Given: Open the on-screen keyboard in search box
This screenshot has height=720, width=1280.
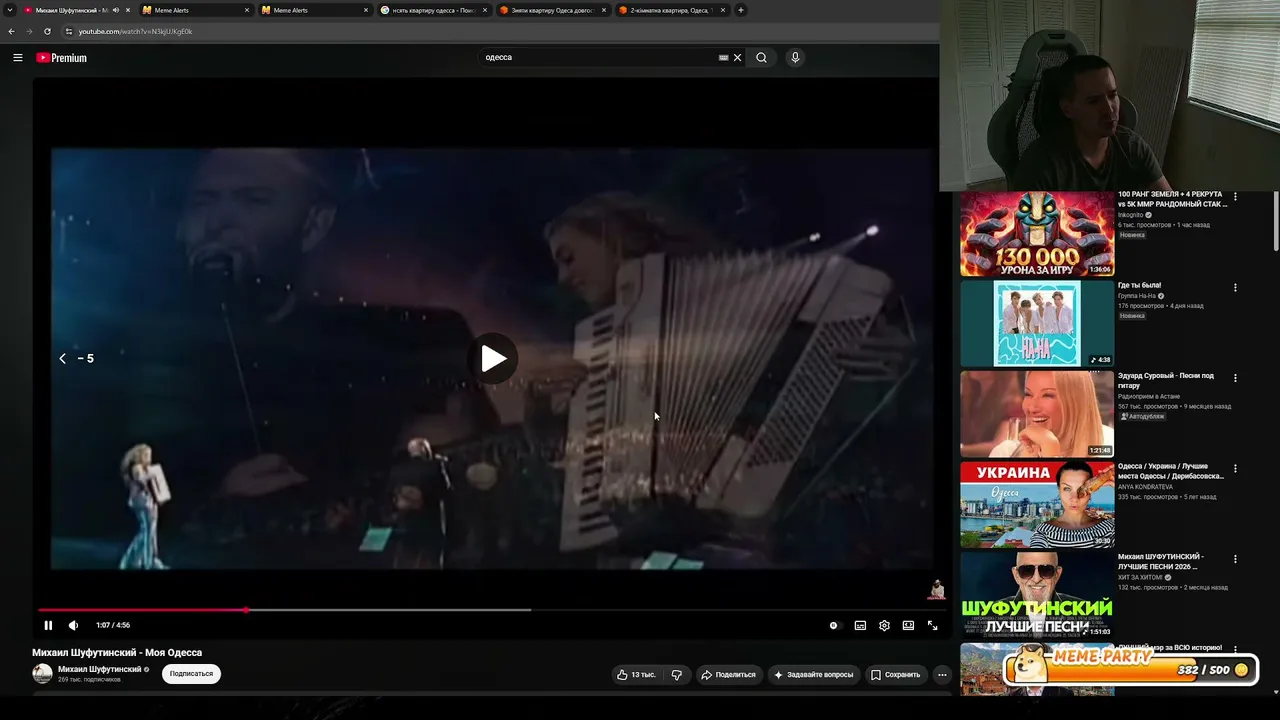Looking at the screenshot, I should (723, 58).
